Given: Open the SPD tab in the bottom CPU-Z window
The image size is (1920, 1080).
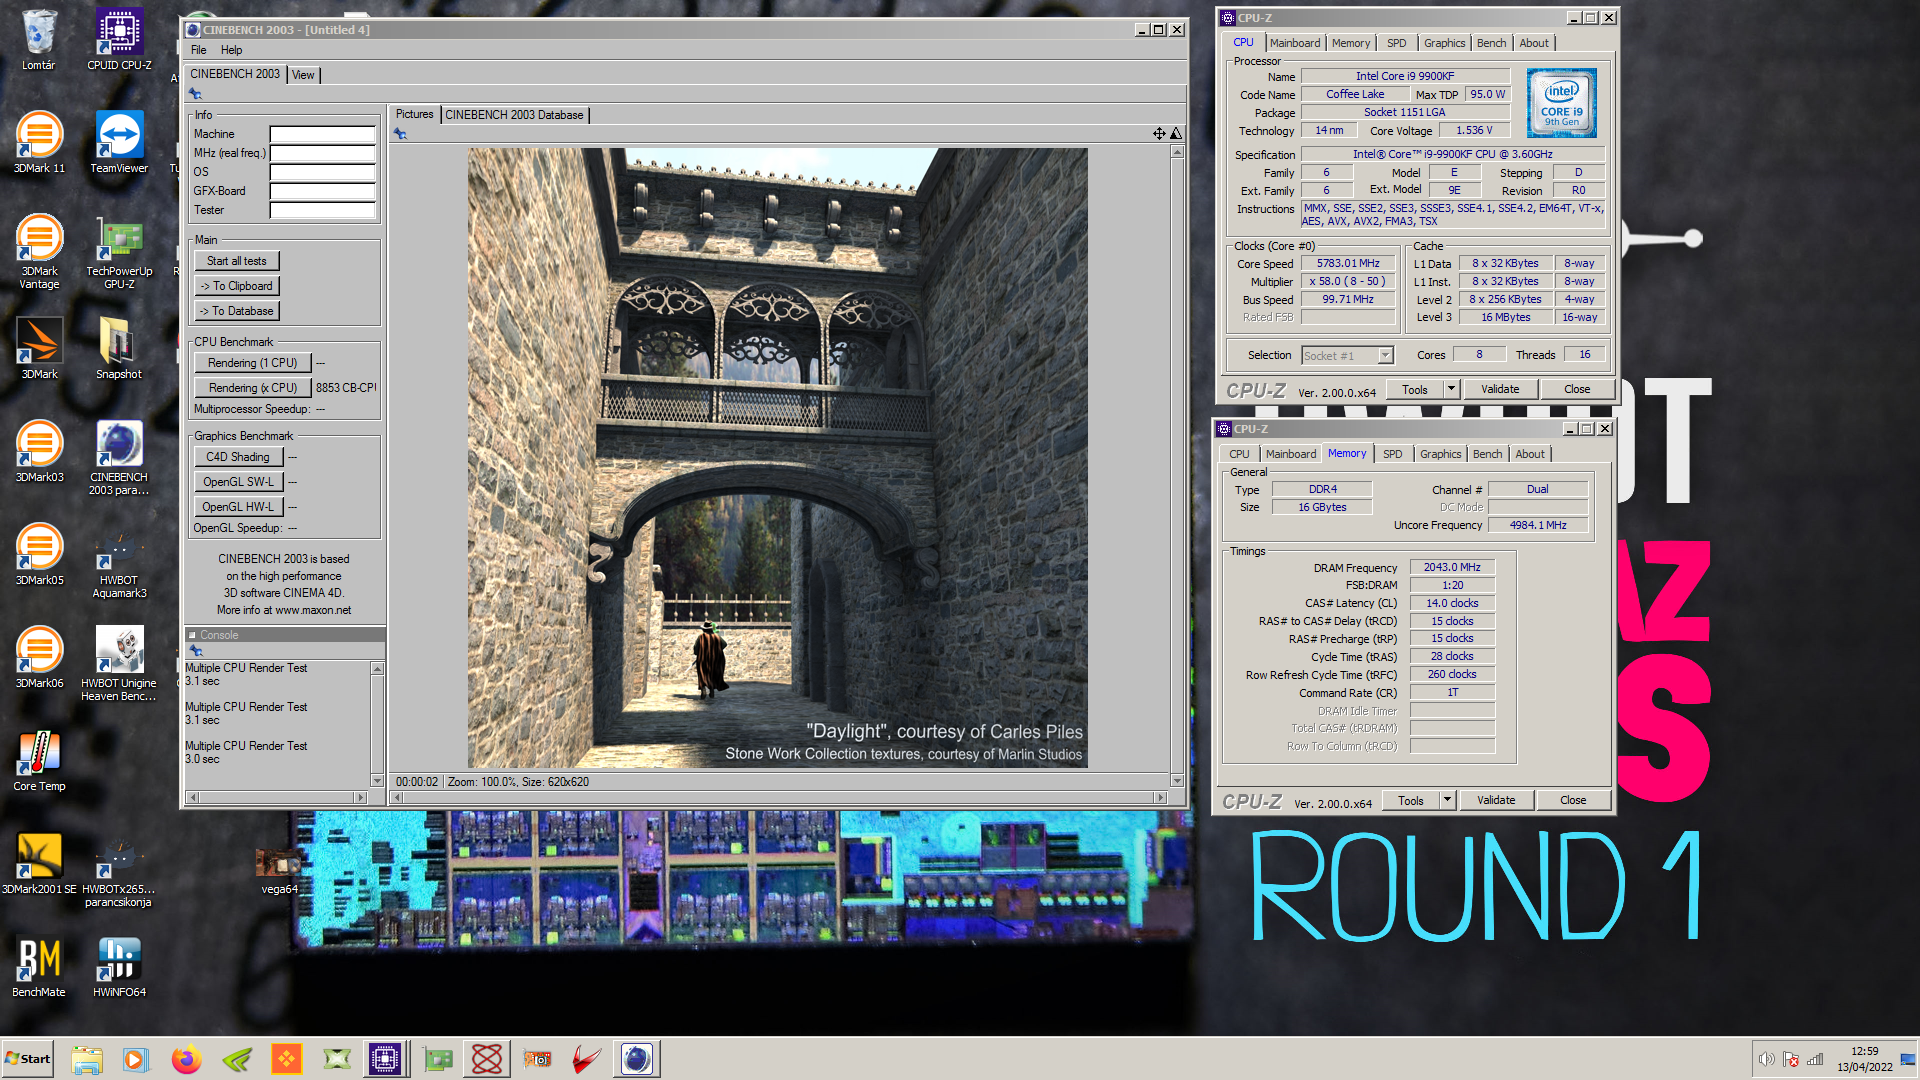Looking at the screenshot, I should pyautogui.click(x=1392, y=454).
